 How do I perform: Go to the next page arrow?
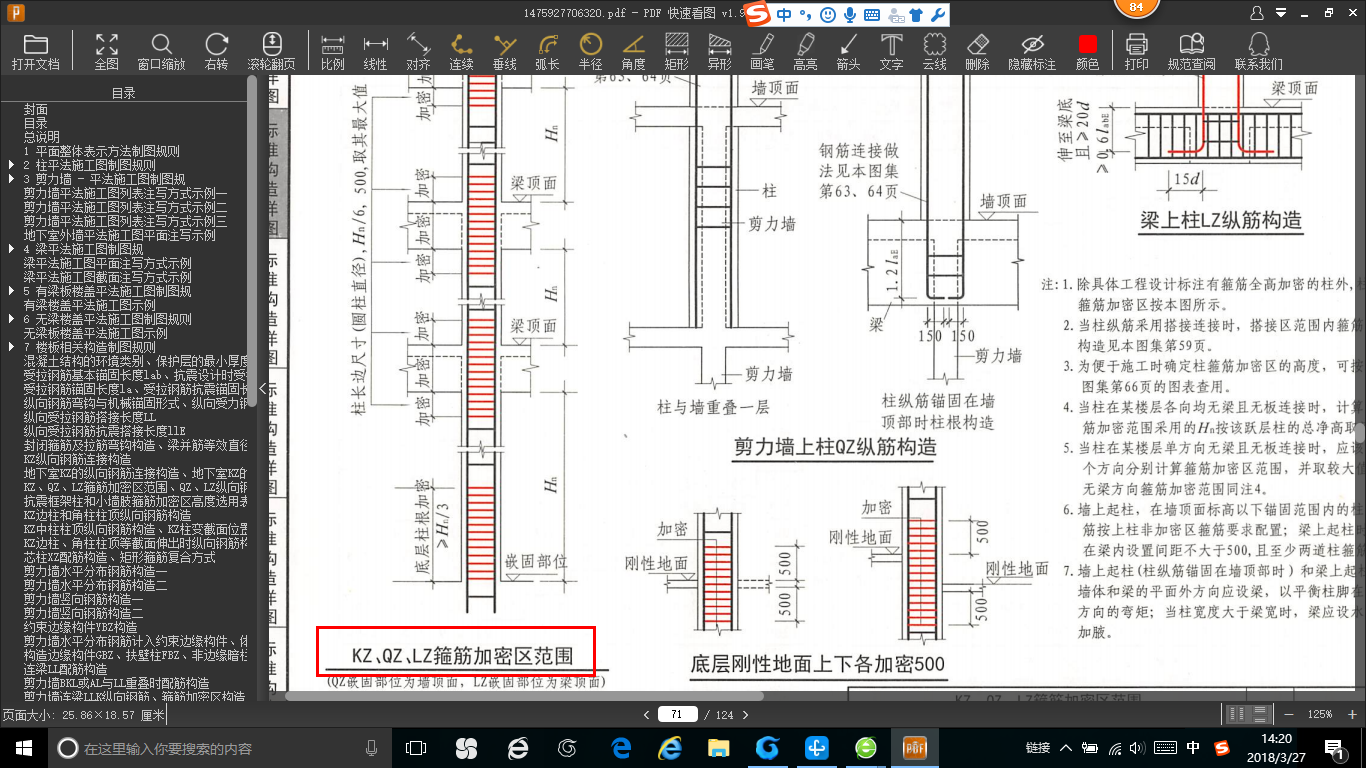pos(745,715)
